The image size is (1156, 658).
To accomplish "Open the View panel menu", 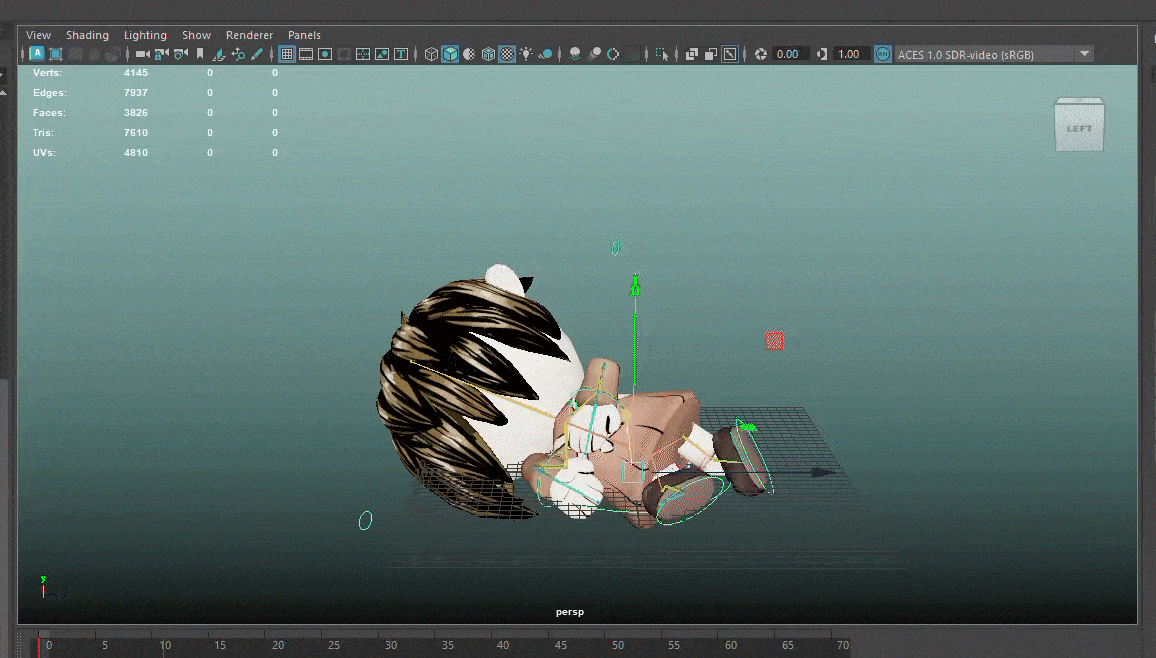I will [38, 35].
